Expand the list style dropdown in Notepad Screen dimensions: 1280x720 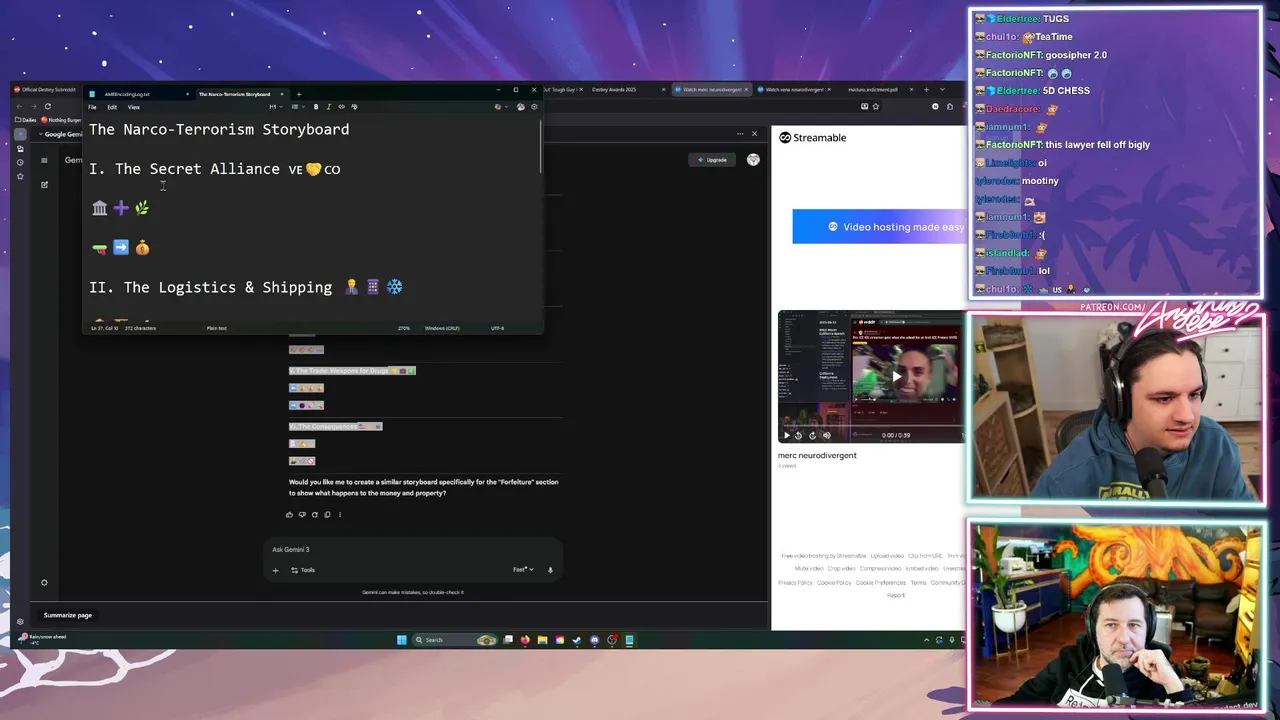click(298, 107)
